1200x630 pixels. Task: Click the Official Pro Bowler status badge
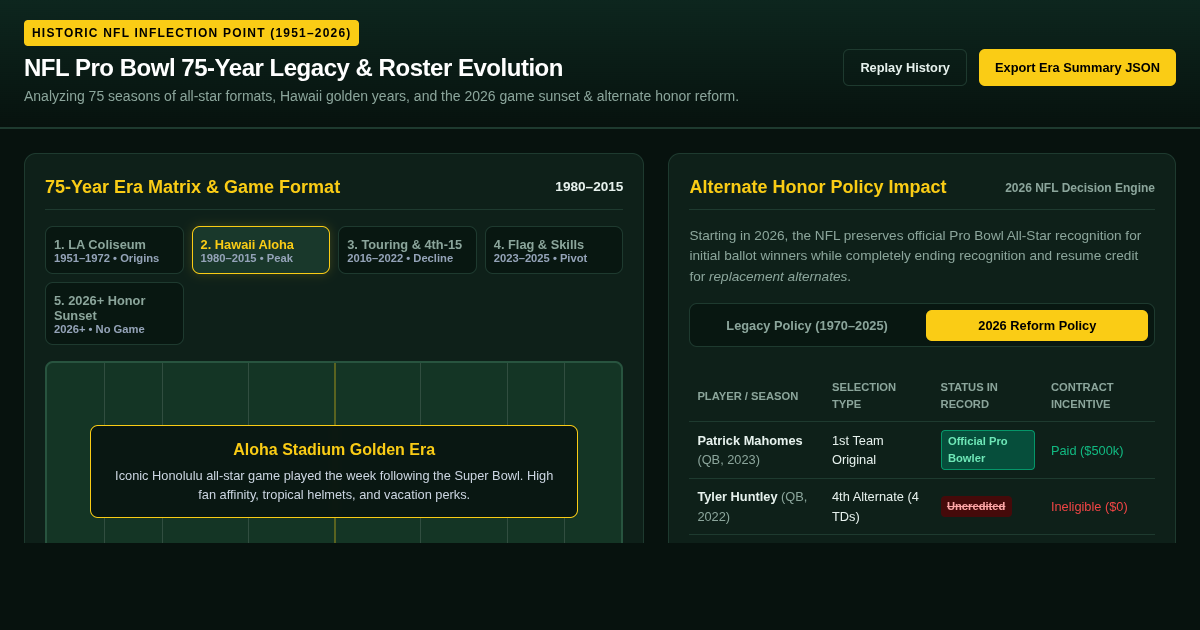coord(988,450)
